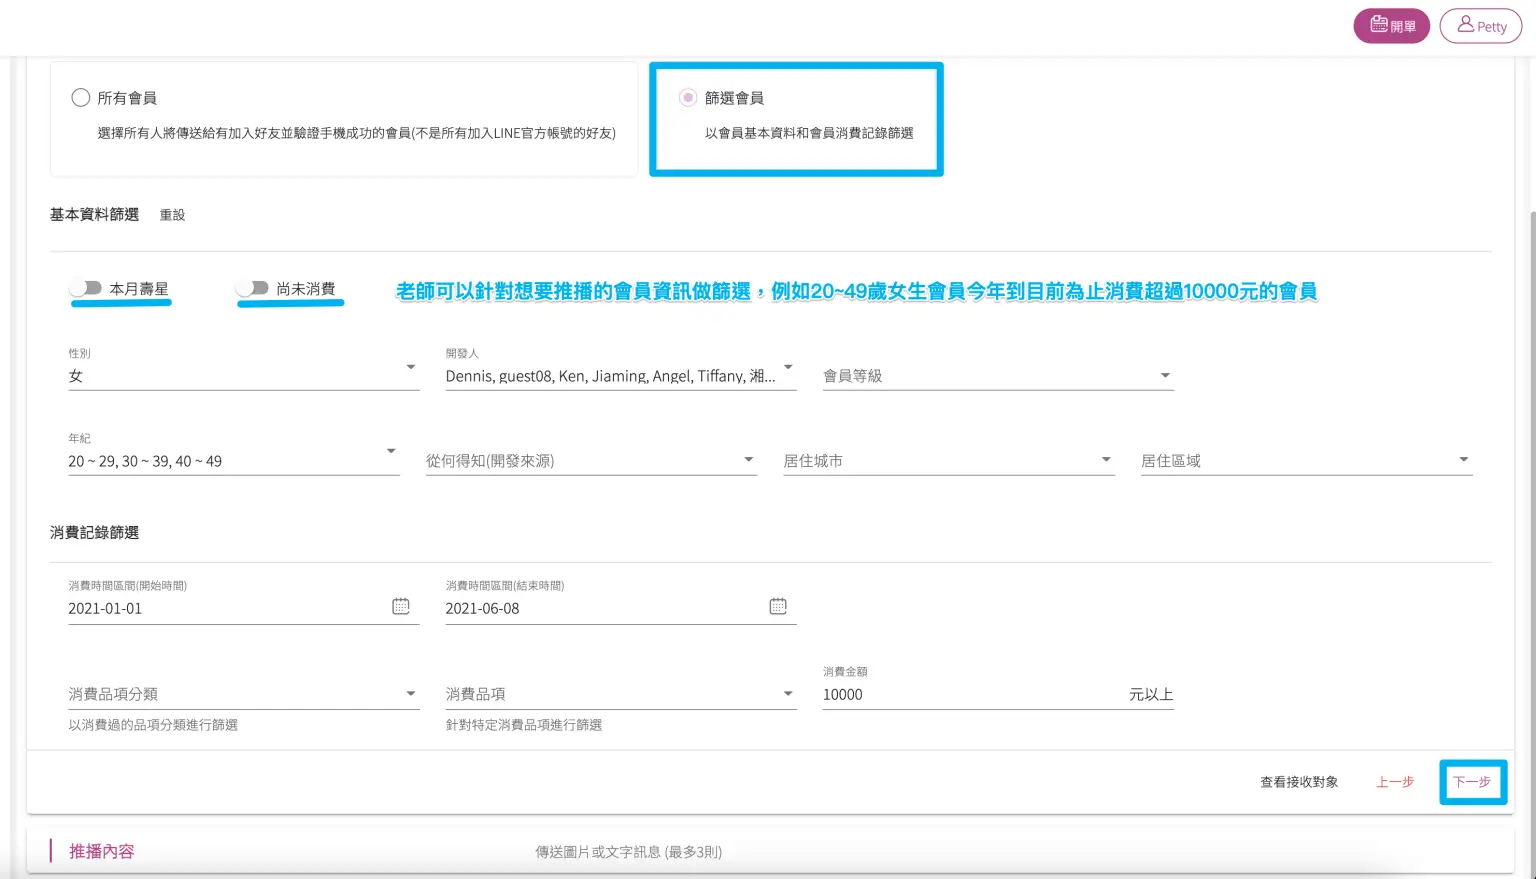Open the start date calendar picker
The image size is (1536, 879).
[400, 607]
